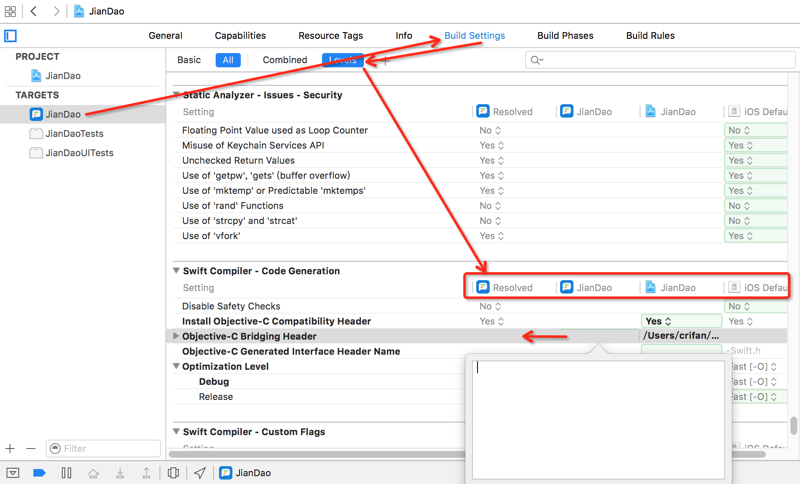This screenshot has height=484, width=800.
Task: Open the Capabilities tab
Action: point(240,36)
